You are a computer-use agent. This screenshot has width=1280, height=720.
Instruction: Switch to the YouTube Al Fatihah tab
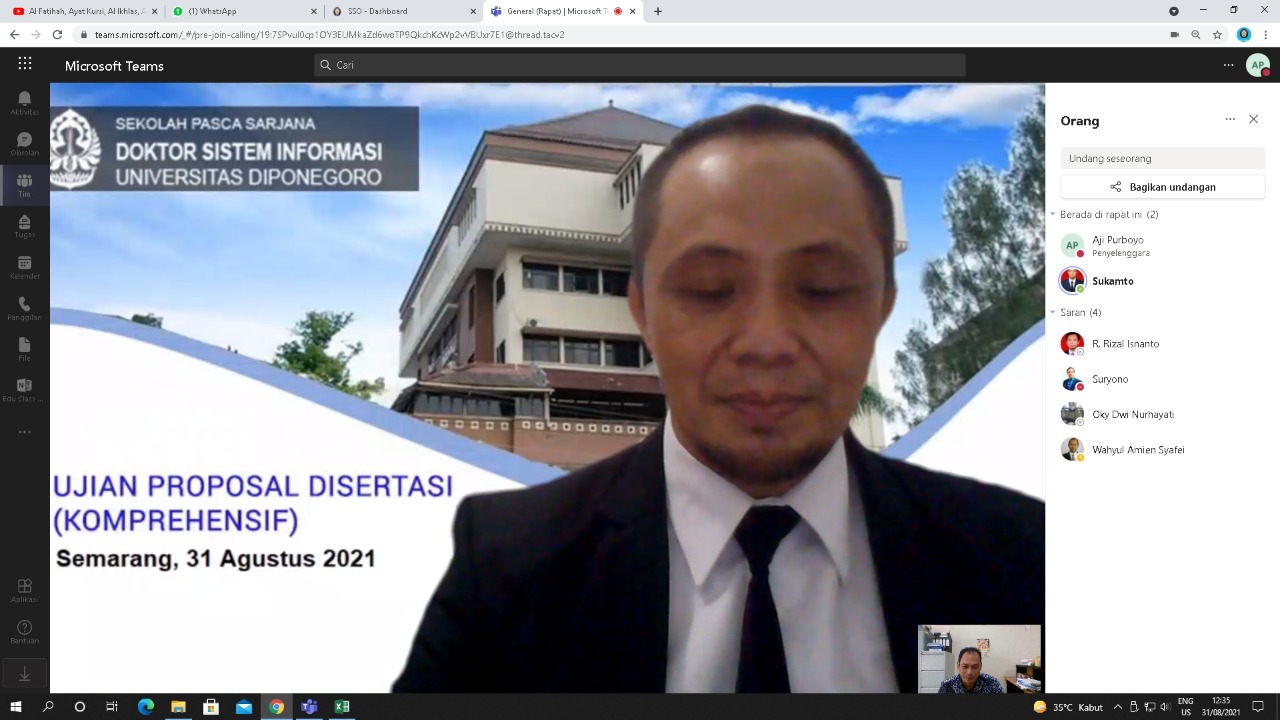83,11
